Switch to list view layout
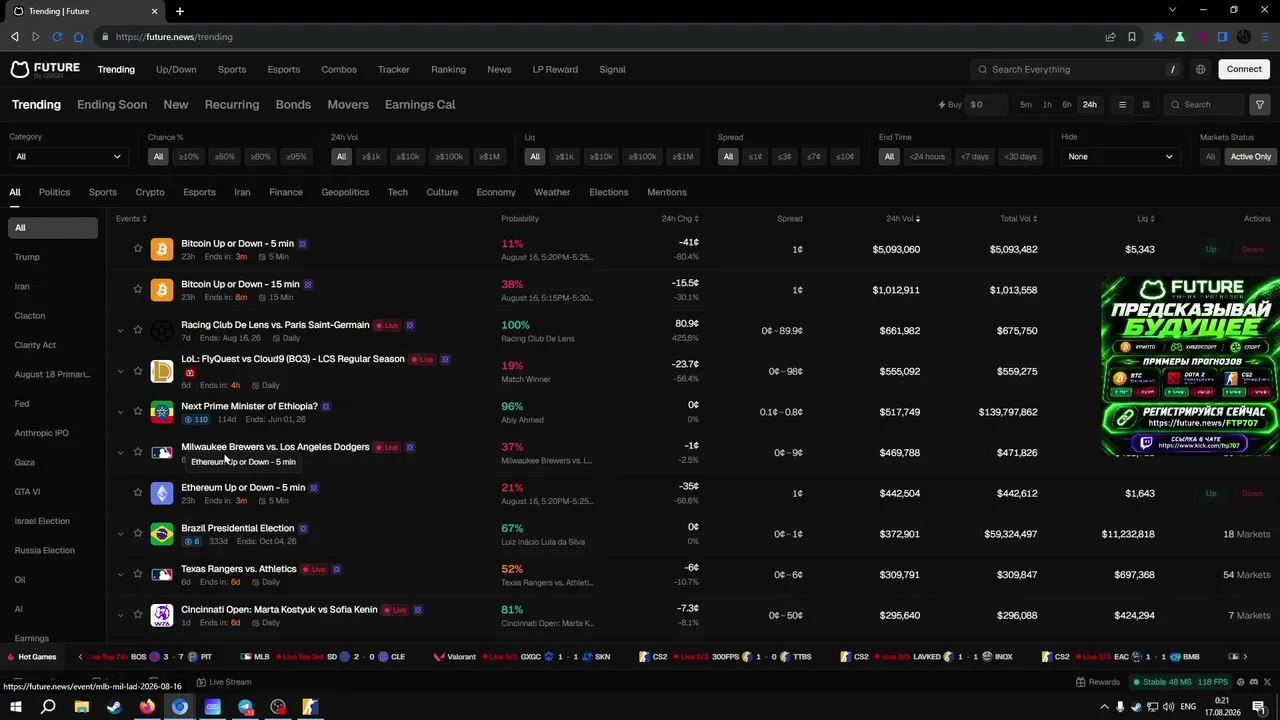This screenshot has width=1280, height=720. pyautogui.click(x=1123, y=105)
